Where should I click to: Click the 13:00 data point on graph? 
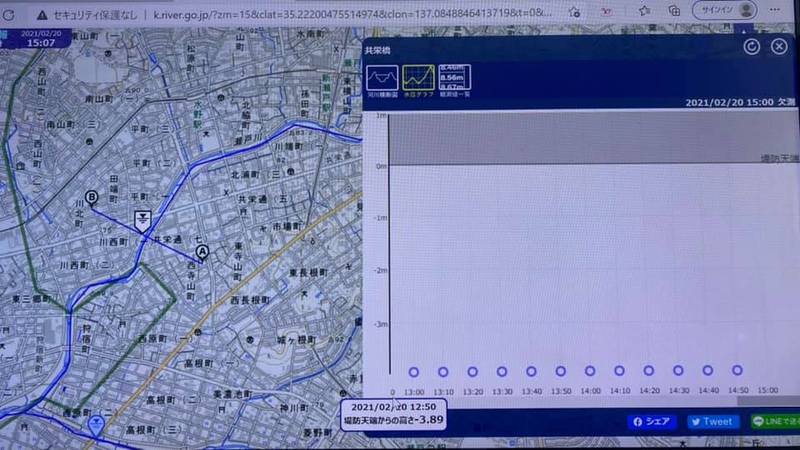(x=413, y=371)
